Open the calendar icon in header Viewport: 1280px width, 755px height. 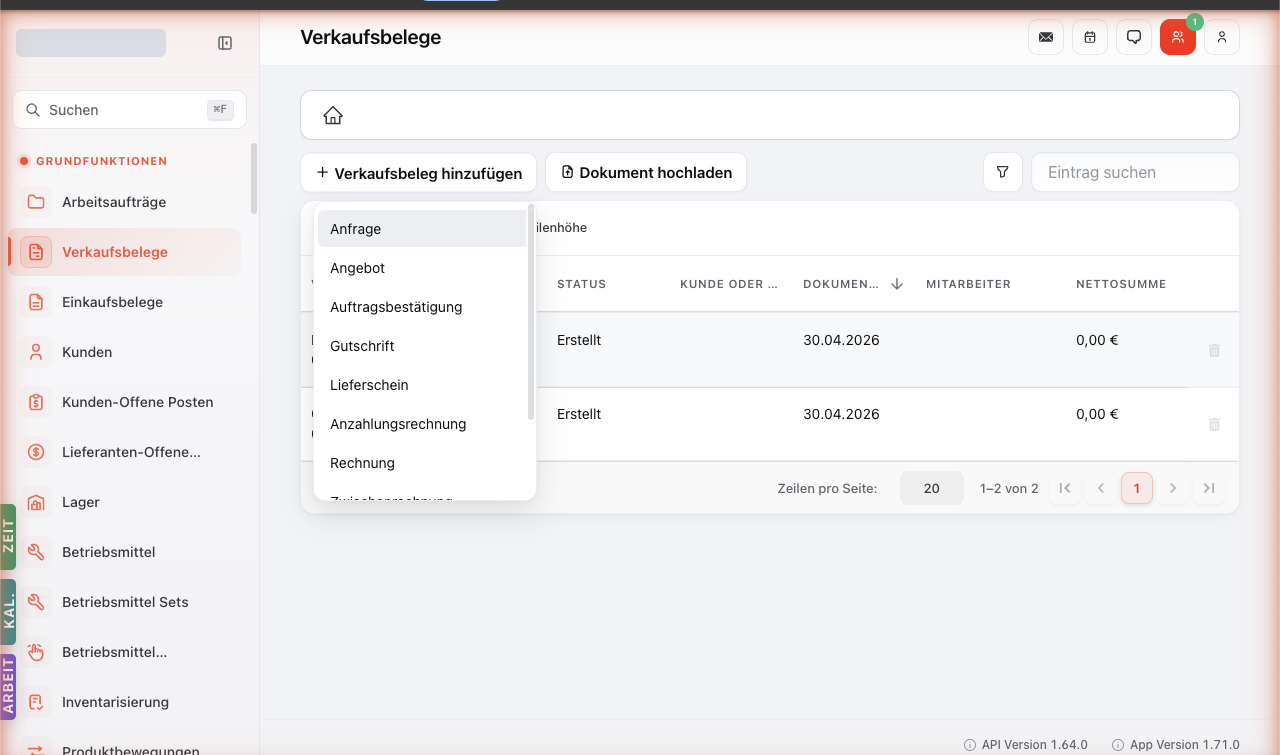pyautogui.click(x=1090, y=37)
